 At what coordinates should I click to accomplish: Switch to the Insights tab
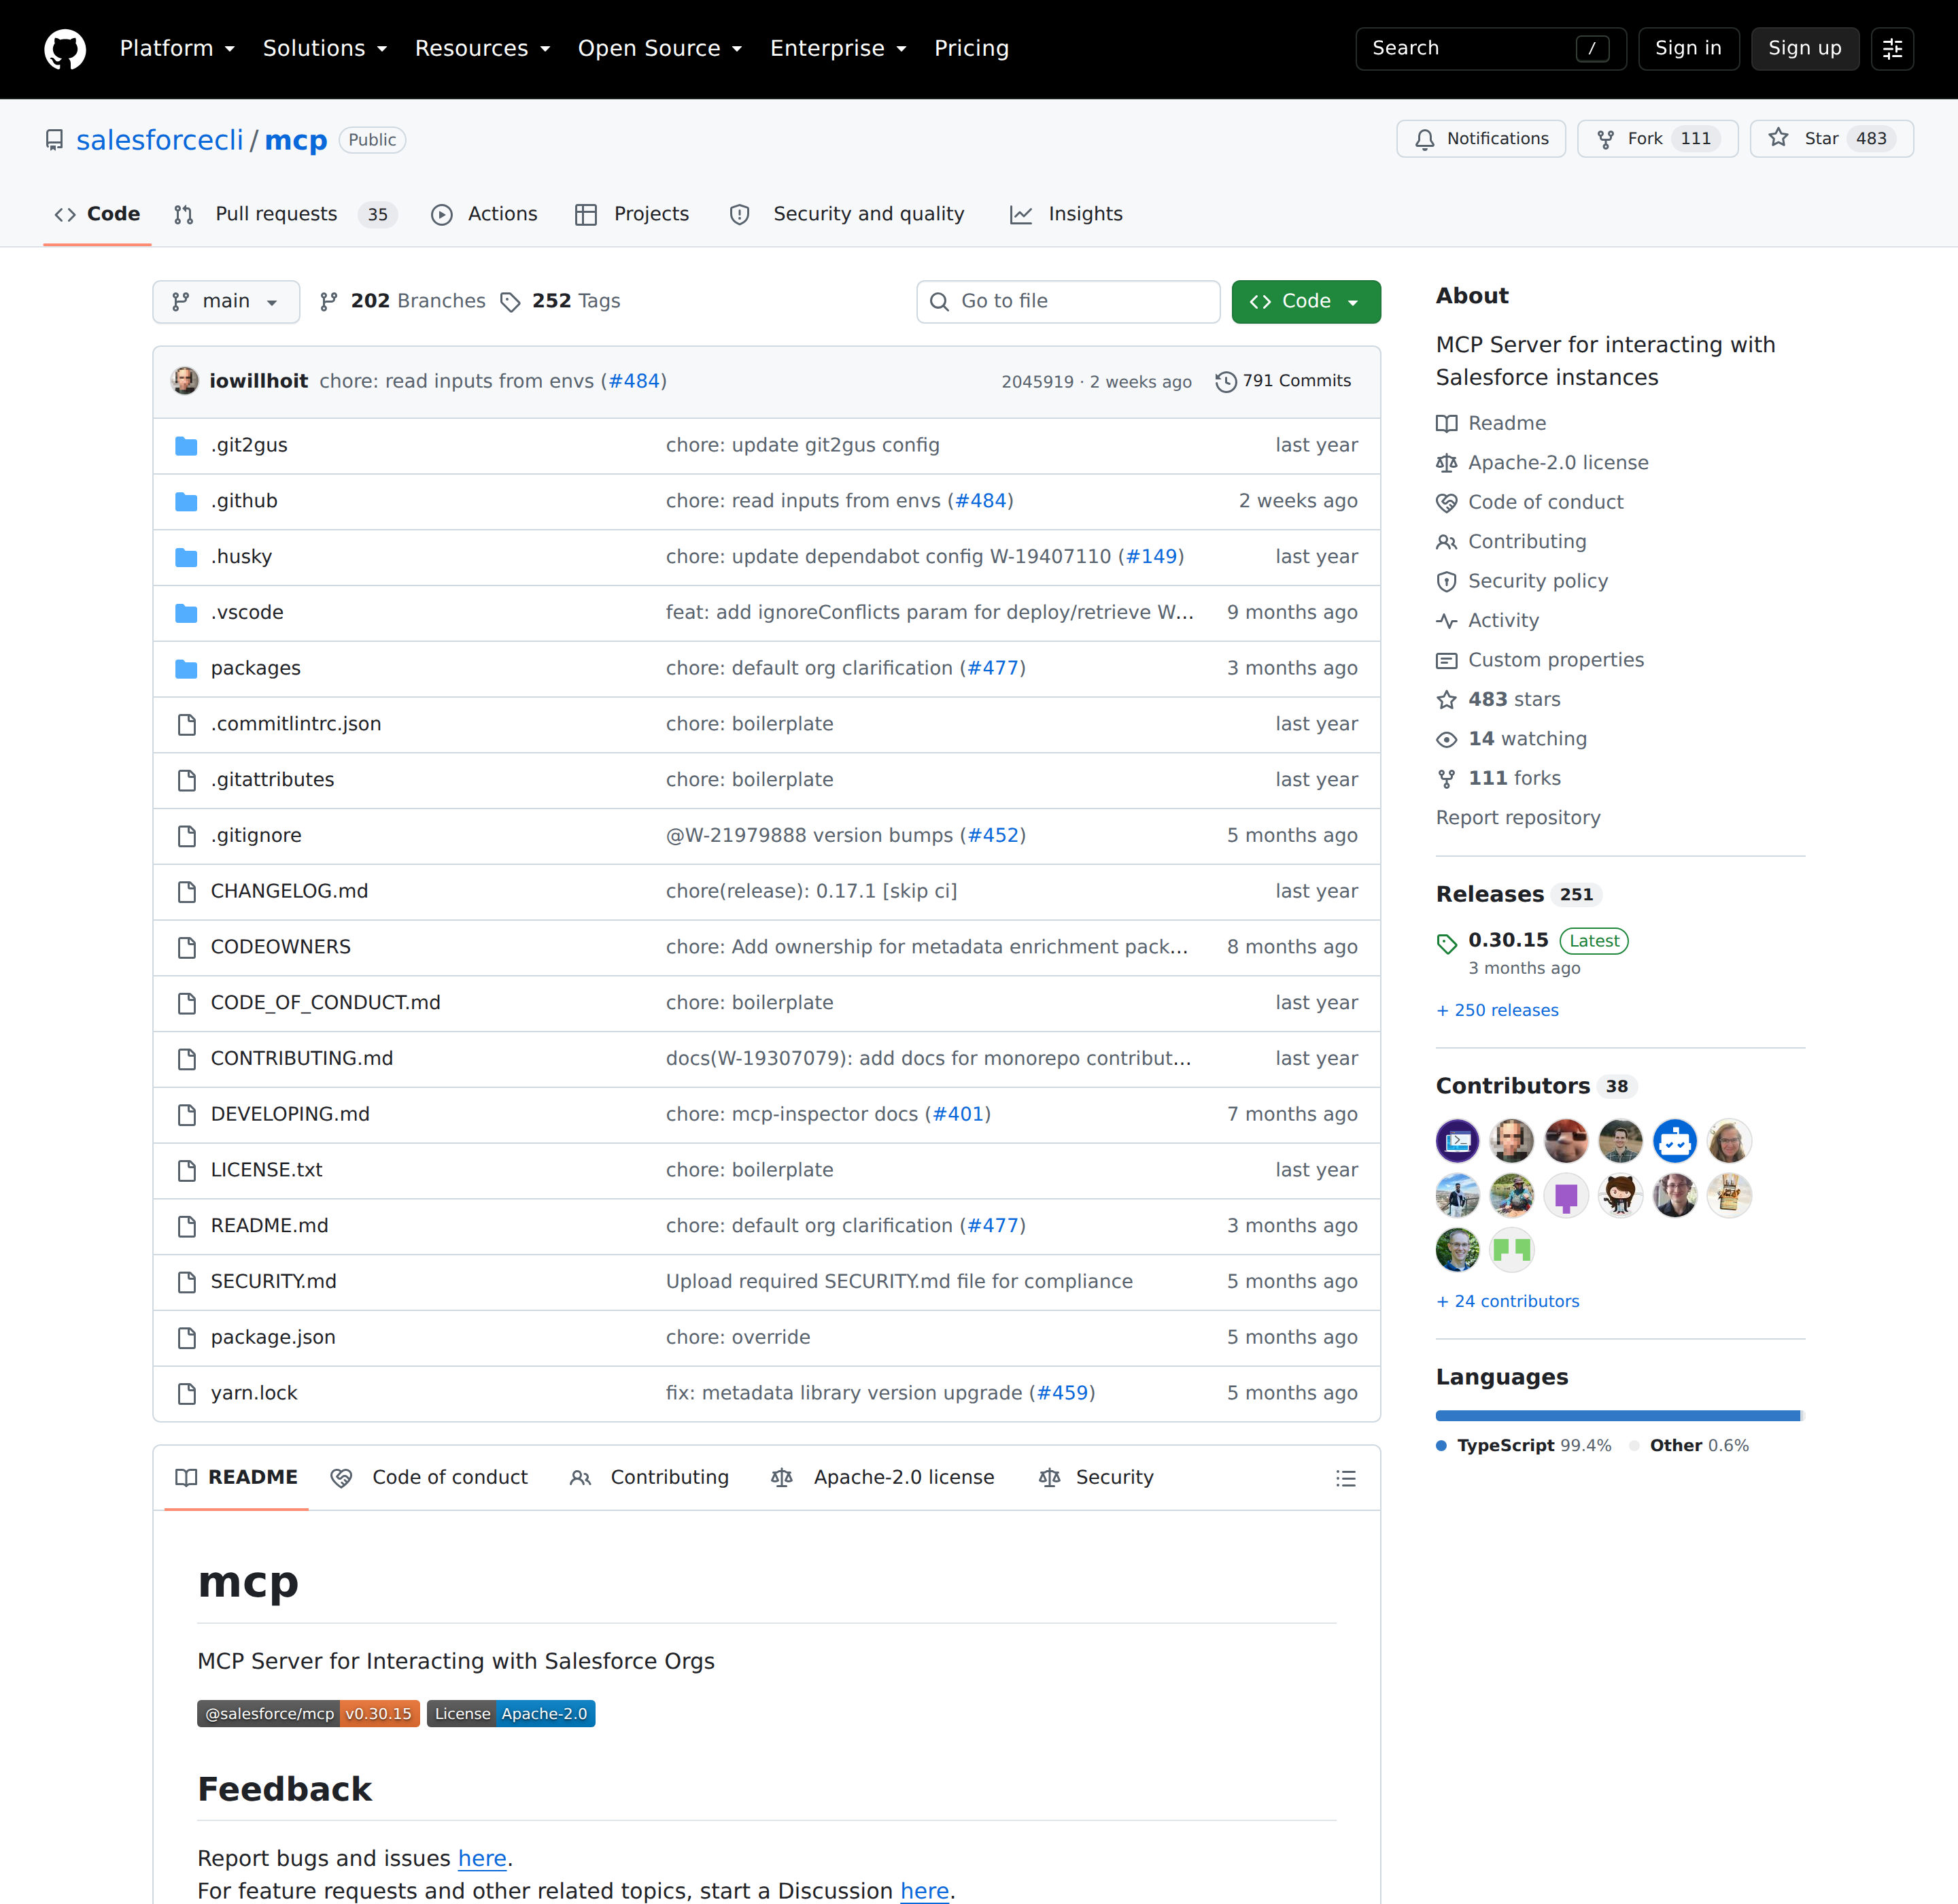coord(1066,214)
